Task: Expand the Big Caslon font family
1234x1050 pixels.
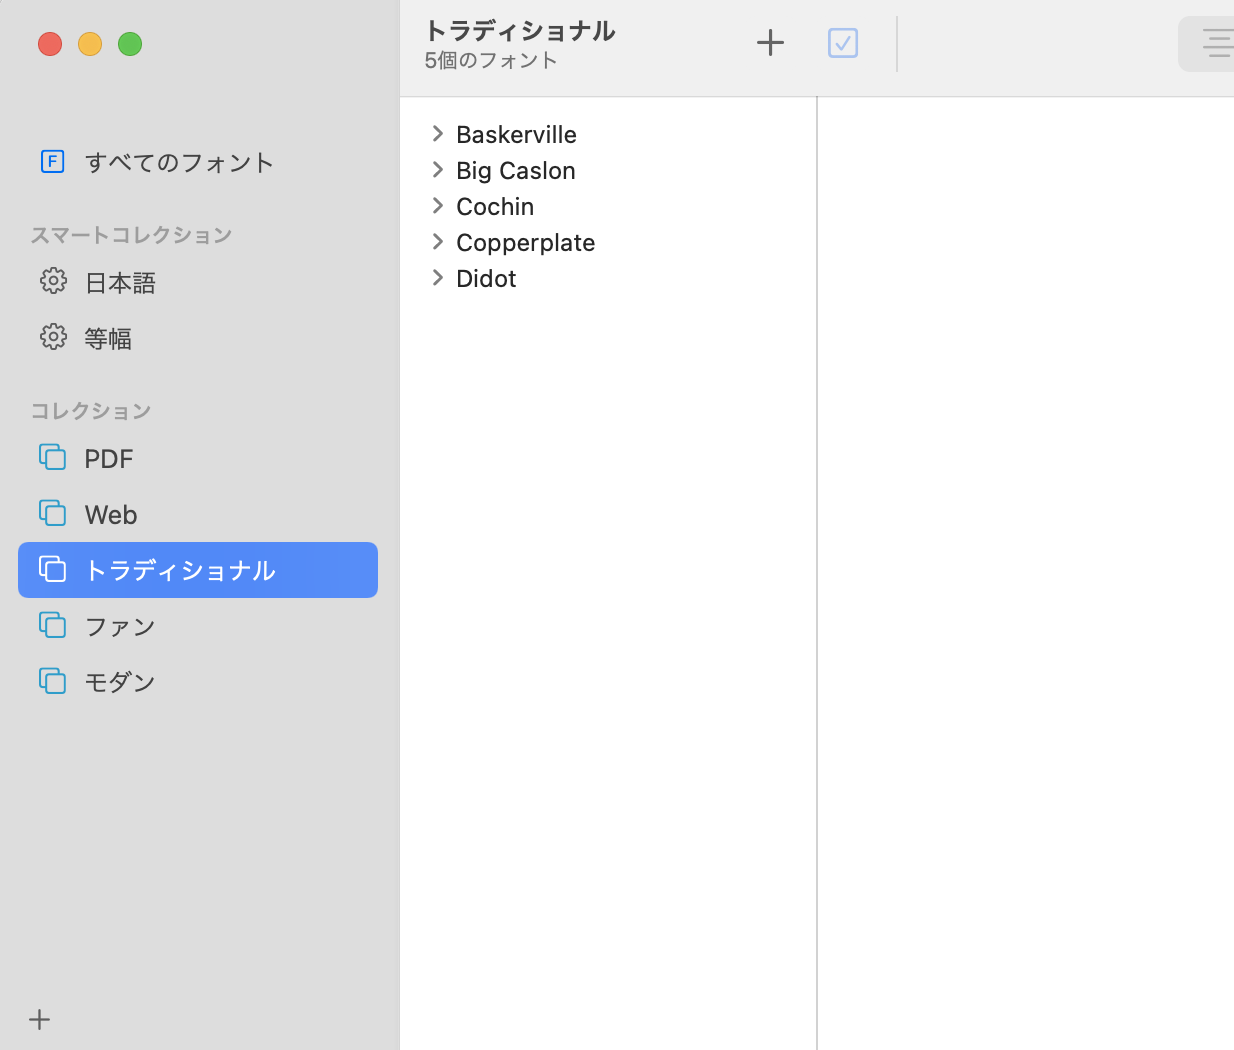Action: pyautogui.click(x=437, y=170)
